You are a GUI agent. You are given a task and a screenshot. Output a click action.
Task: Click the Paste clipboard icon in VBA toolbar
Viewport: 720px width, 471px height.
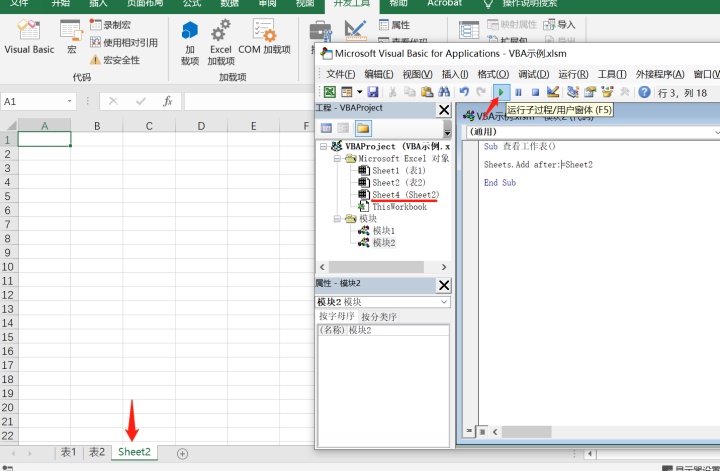tap(427, 92)
